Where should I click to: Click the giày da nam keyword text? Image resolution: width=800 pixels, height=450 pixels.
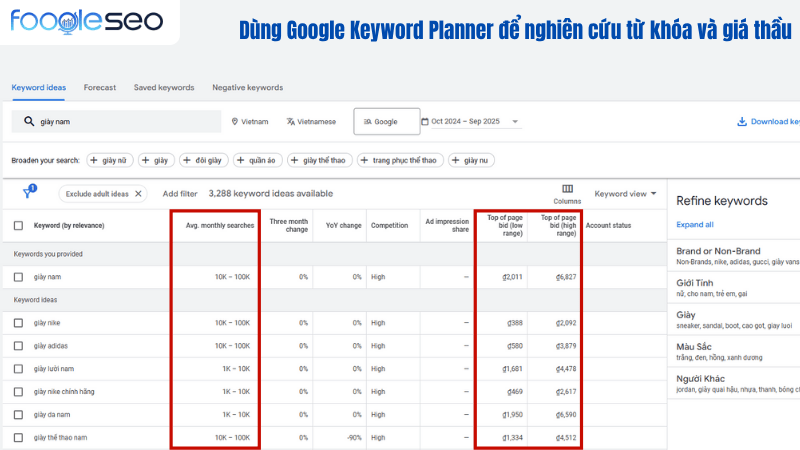tap(52, 415)
